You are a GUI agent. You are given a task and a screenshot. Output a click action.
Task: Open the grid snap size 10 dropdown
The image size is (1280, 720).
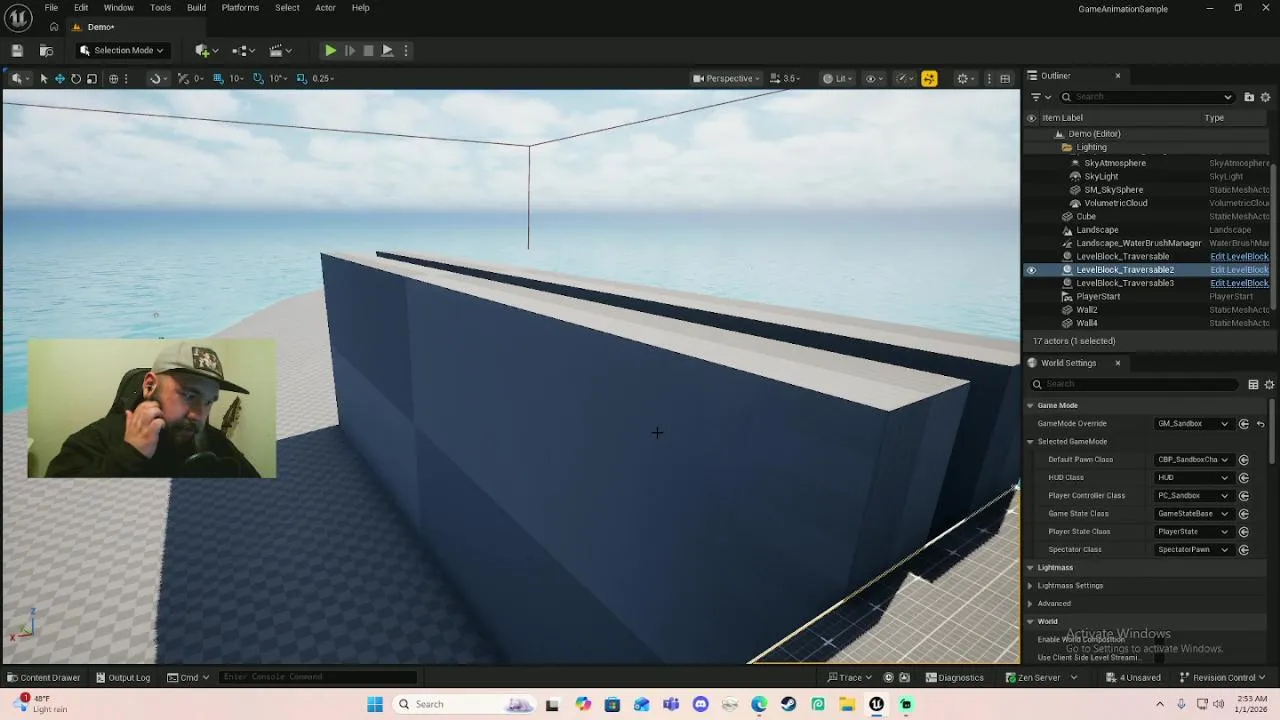point(237,78)
